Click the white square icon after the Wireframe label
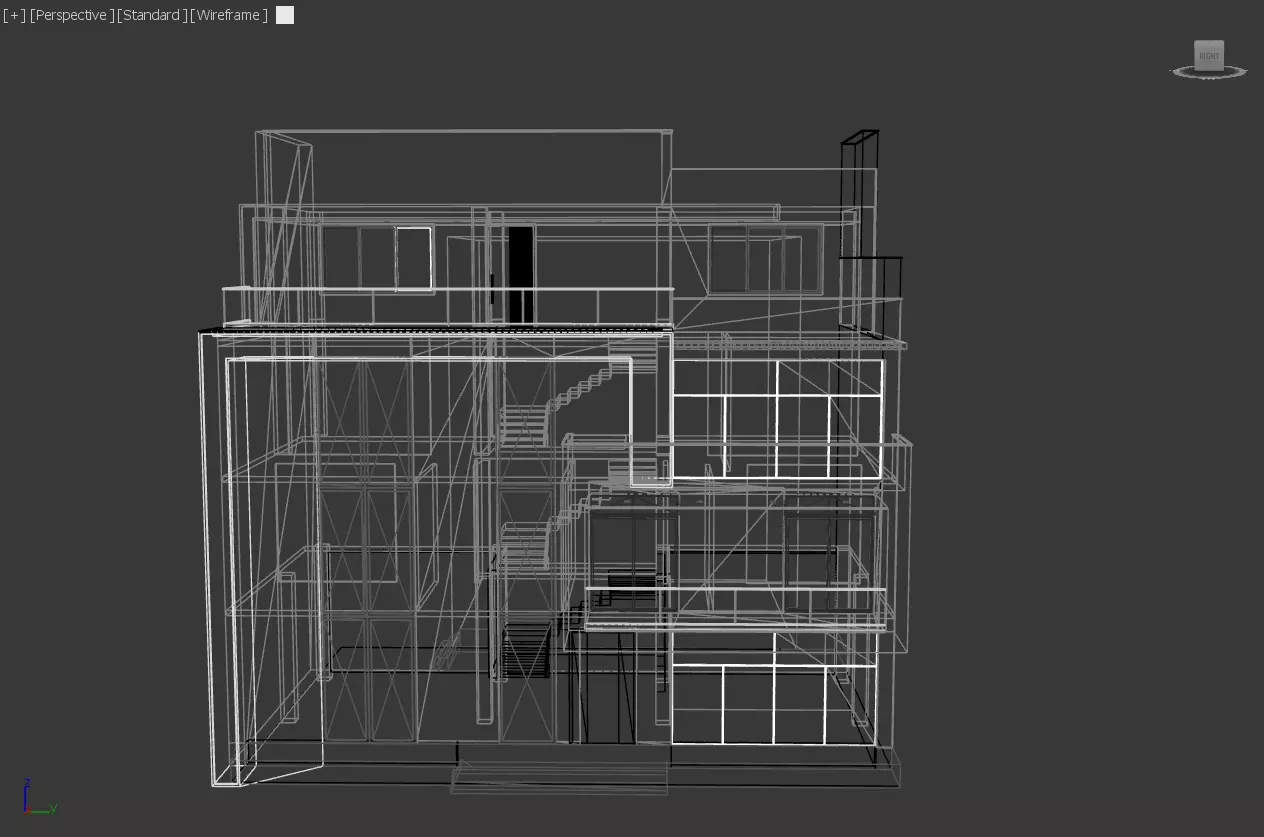This screenshot has width=1264, height=837. [x=285, y=15]
